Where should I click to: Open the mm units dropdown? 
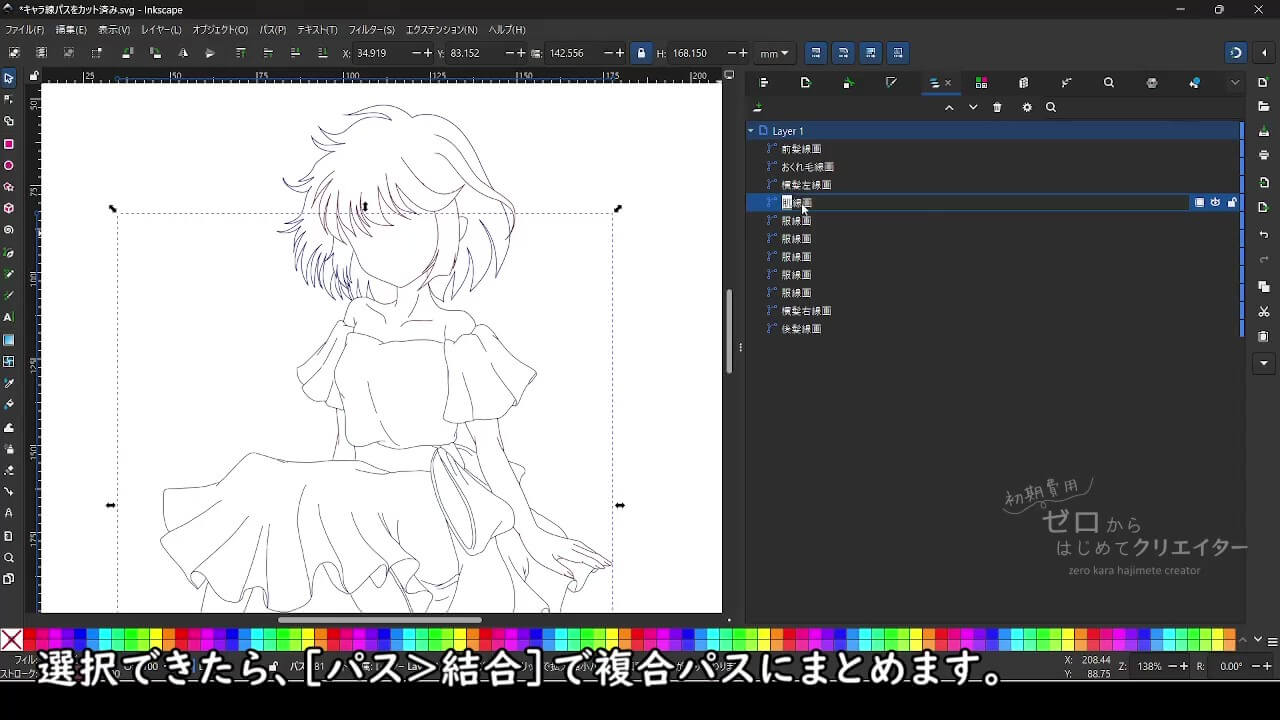coord(774,53)
